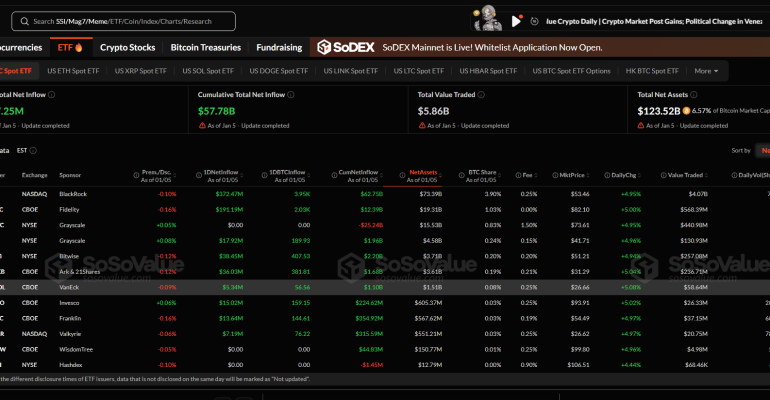Click the Invesco sponsor cell
Screen dimensions: 770x400
pyautogui.click(x=69, y=303)
